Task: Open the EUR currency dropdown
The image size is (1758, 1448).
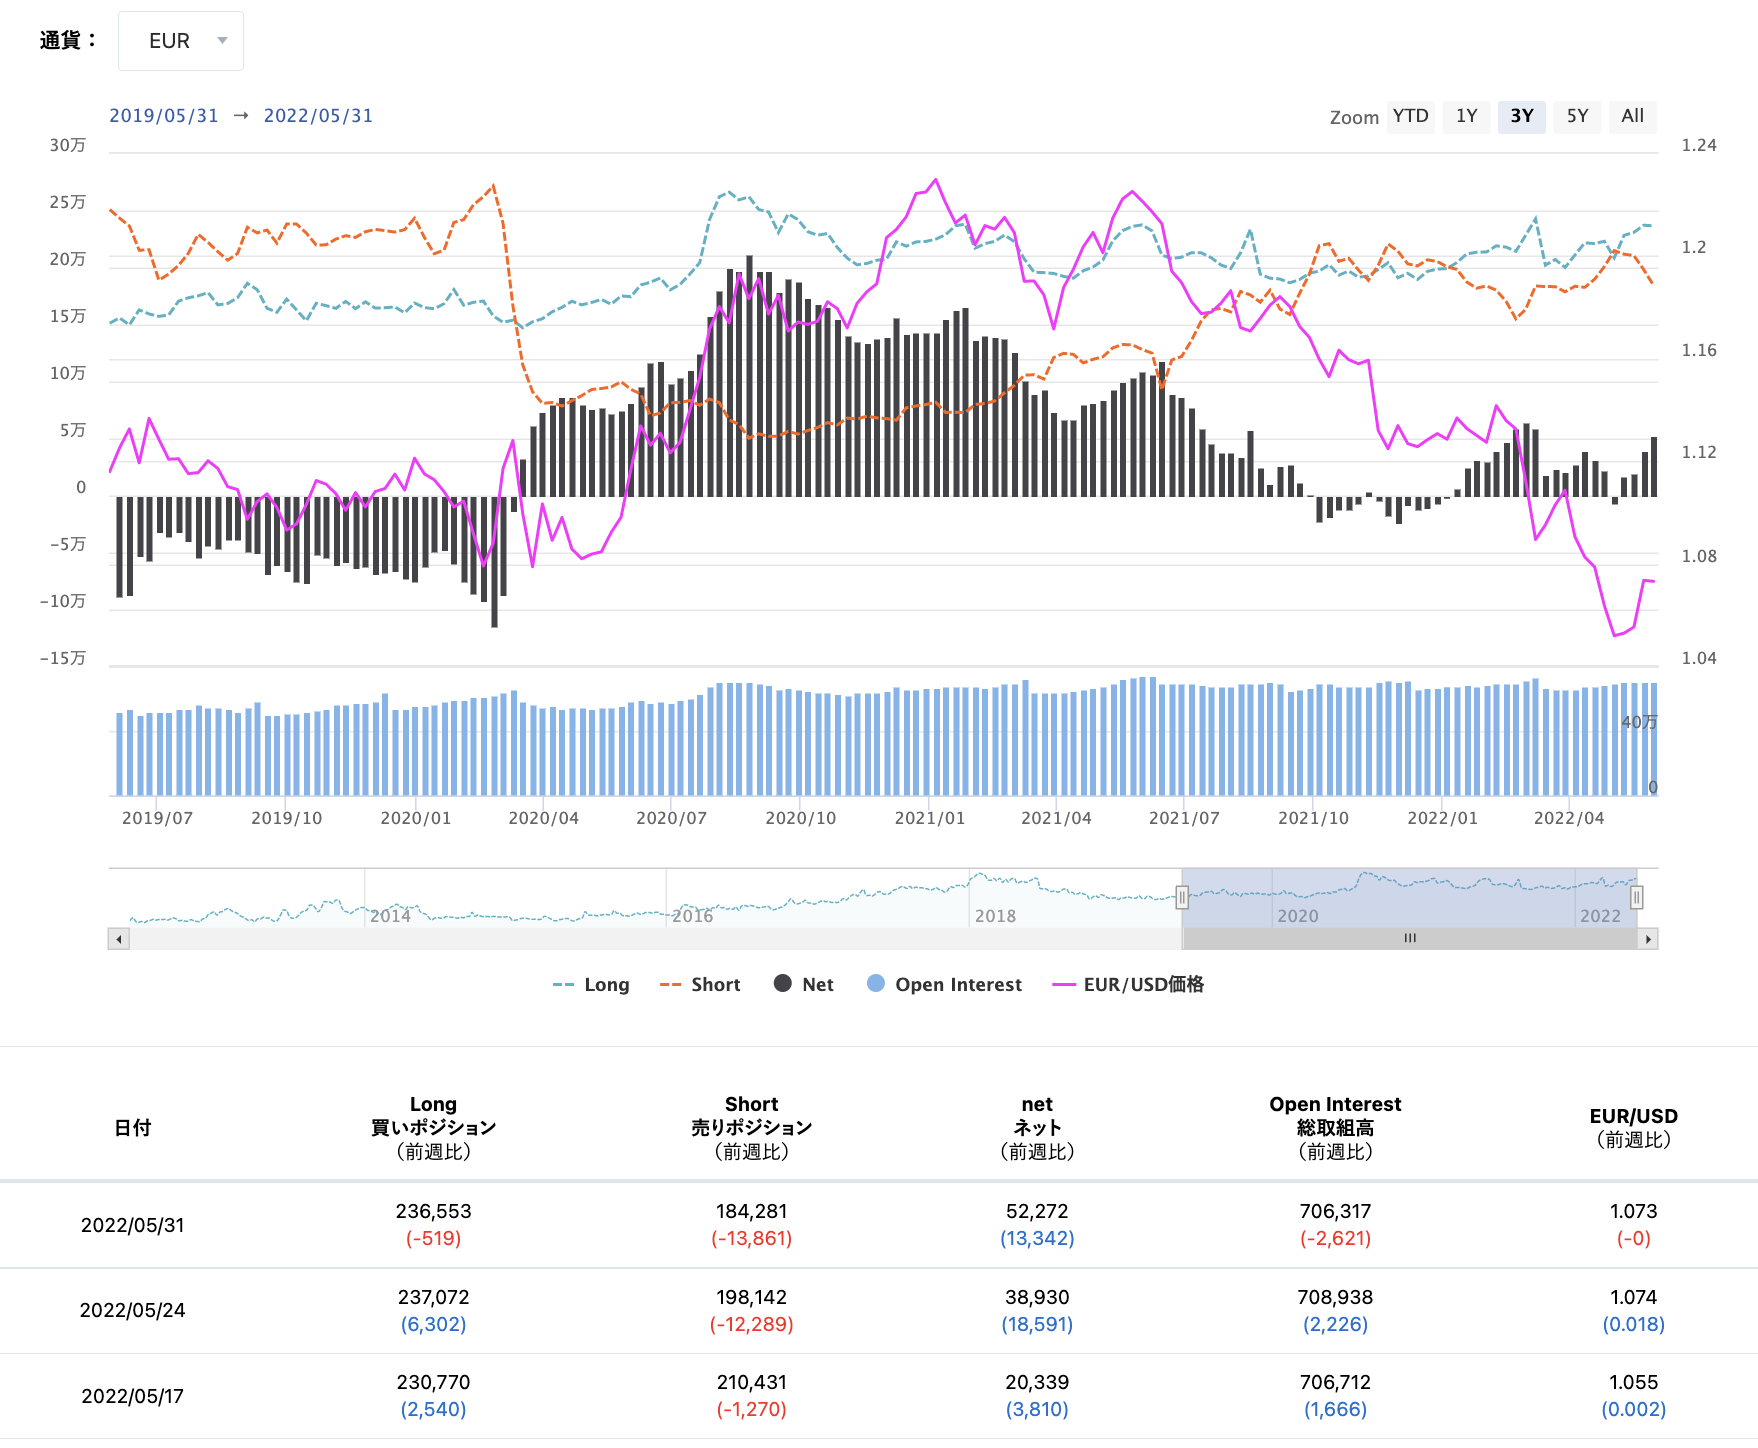Action: (x=181, y=41)
